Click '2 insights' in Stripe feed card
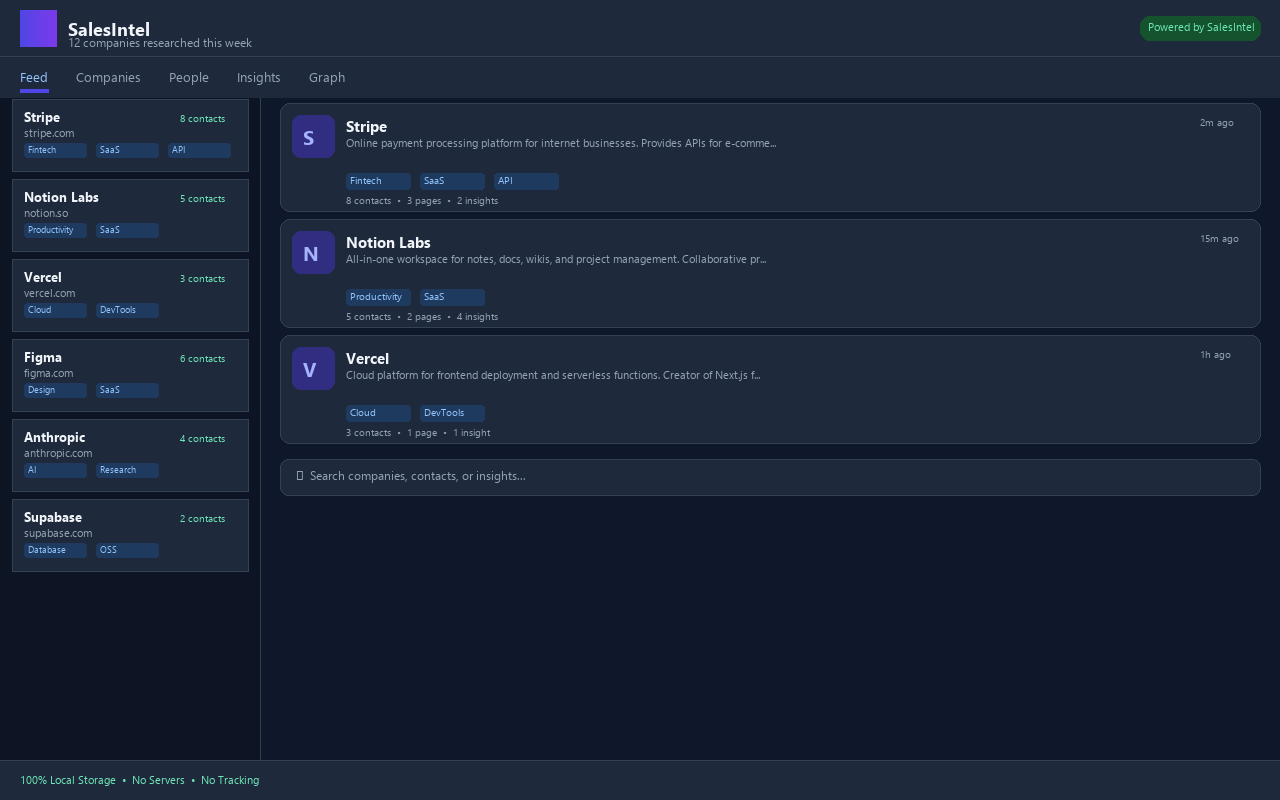This screenshot has height=800, width=1280. tap(477, 201)
